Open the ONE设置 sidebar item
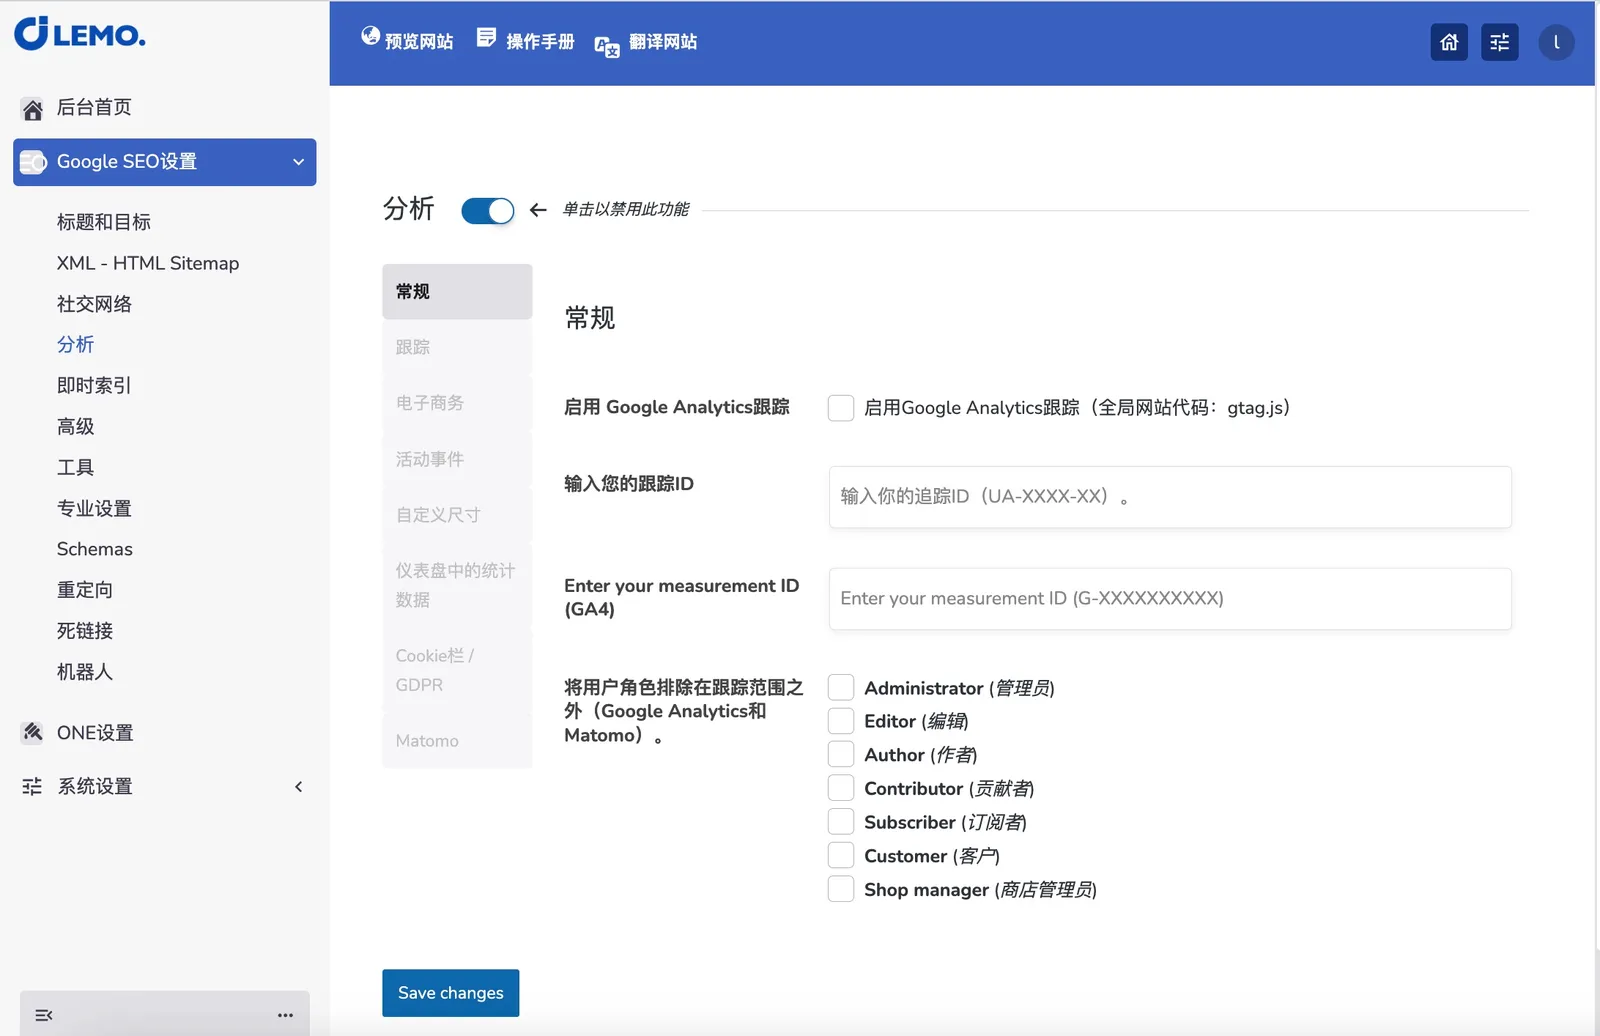Viewport: 1600px width, 1036px height. click(95, 733)
